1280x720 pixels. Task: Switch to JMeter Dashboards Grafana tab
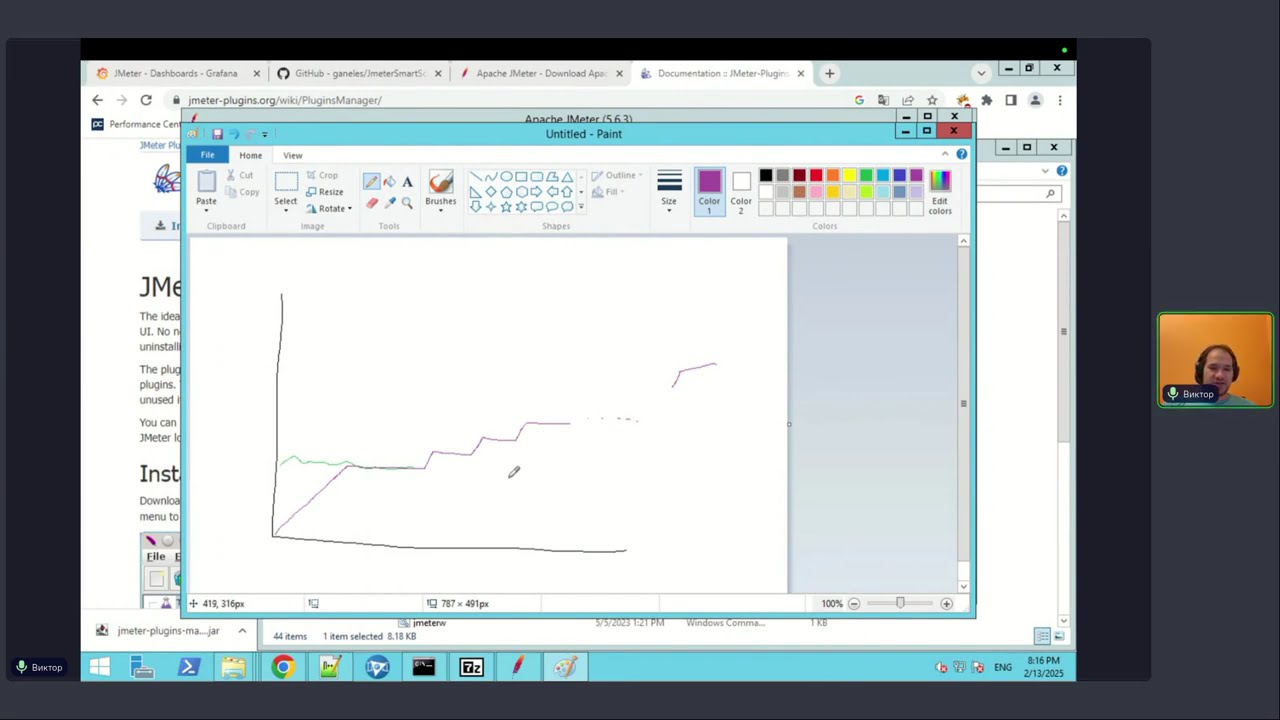[176, 73]
